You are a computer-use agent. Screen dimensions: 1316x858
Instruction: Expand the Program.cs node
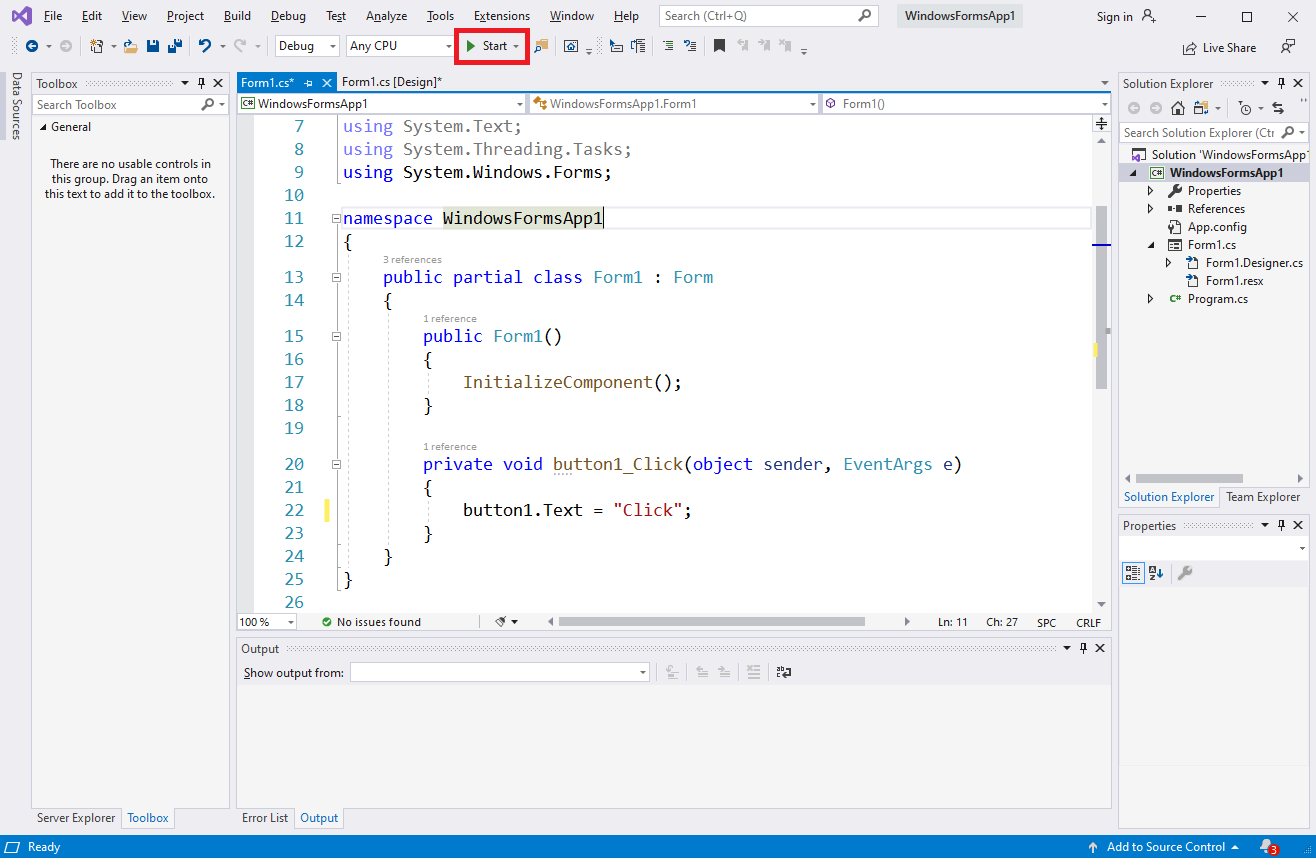[x=1150, y=299]
